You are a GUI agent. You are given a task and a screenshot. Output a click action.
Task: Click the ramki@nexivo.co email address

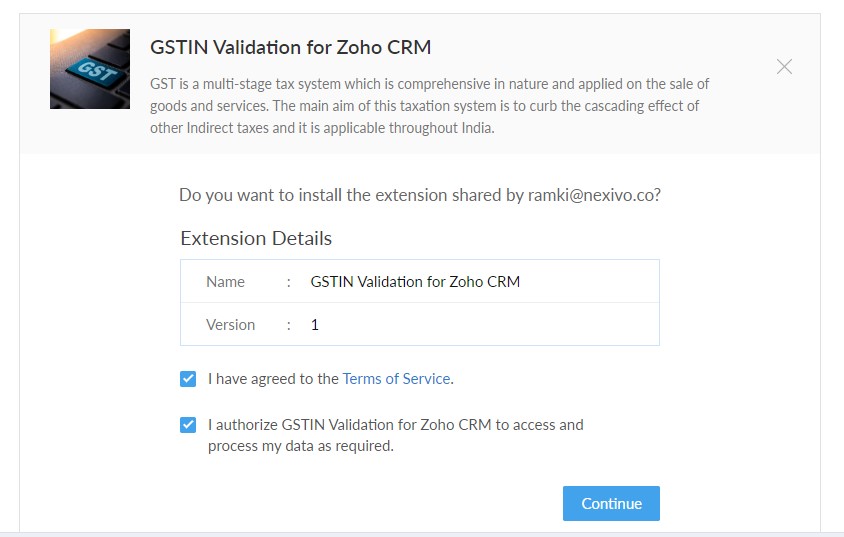tap(594, 195)
